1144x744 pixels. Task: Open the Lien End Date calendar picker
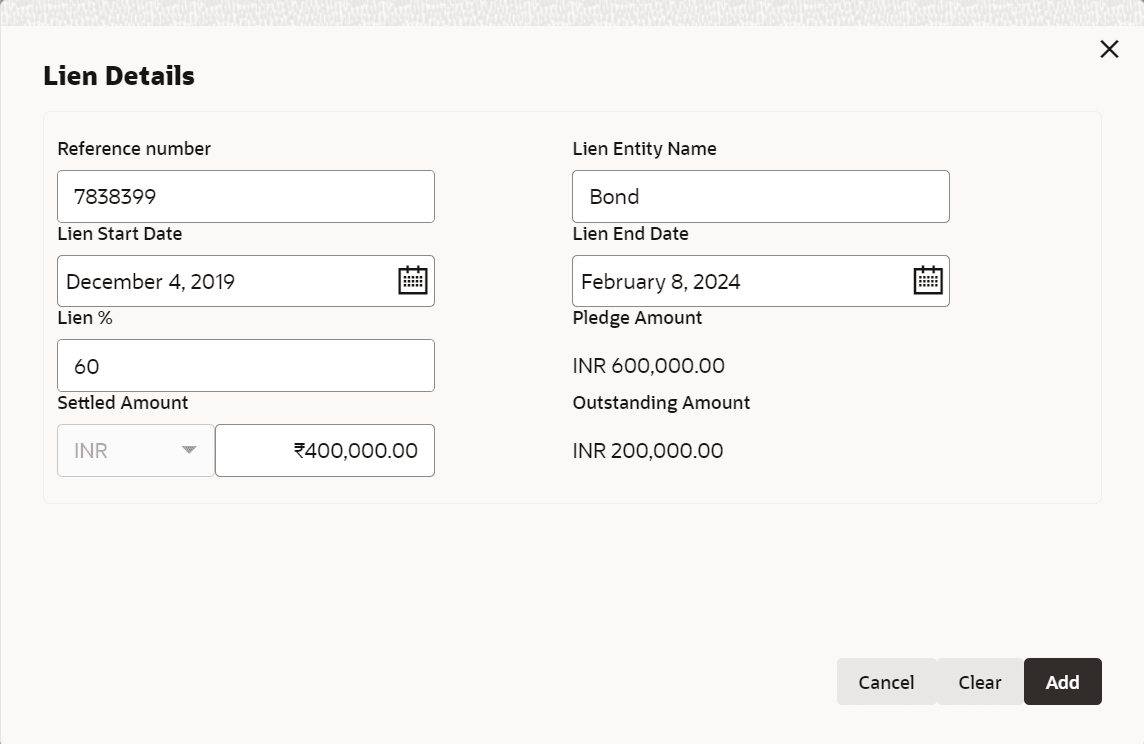(x=928, y=281)
